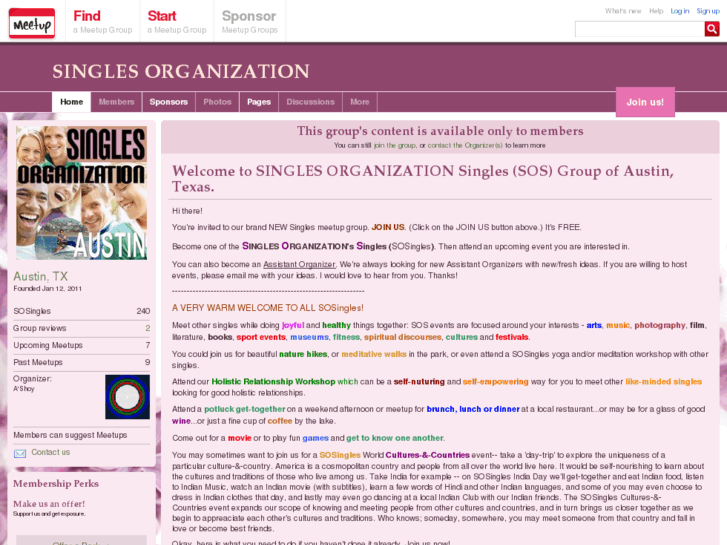Click the organizer name A'Shoy
727x545 pixels.
[x=24, y=389]
